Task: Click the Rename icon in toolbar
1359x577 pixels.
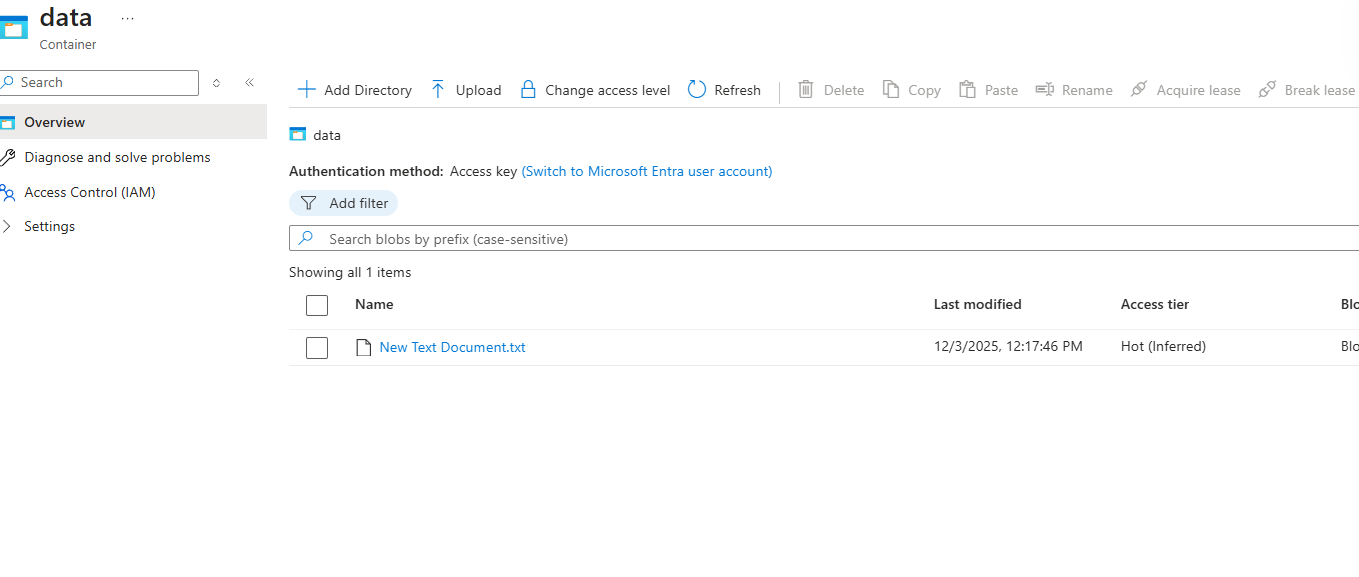Action: point(1045,90)
